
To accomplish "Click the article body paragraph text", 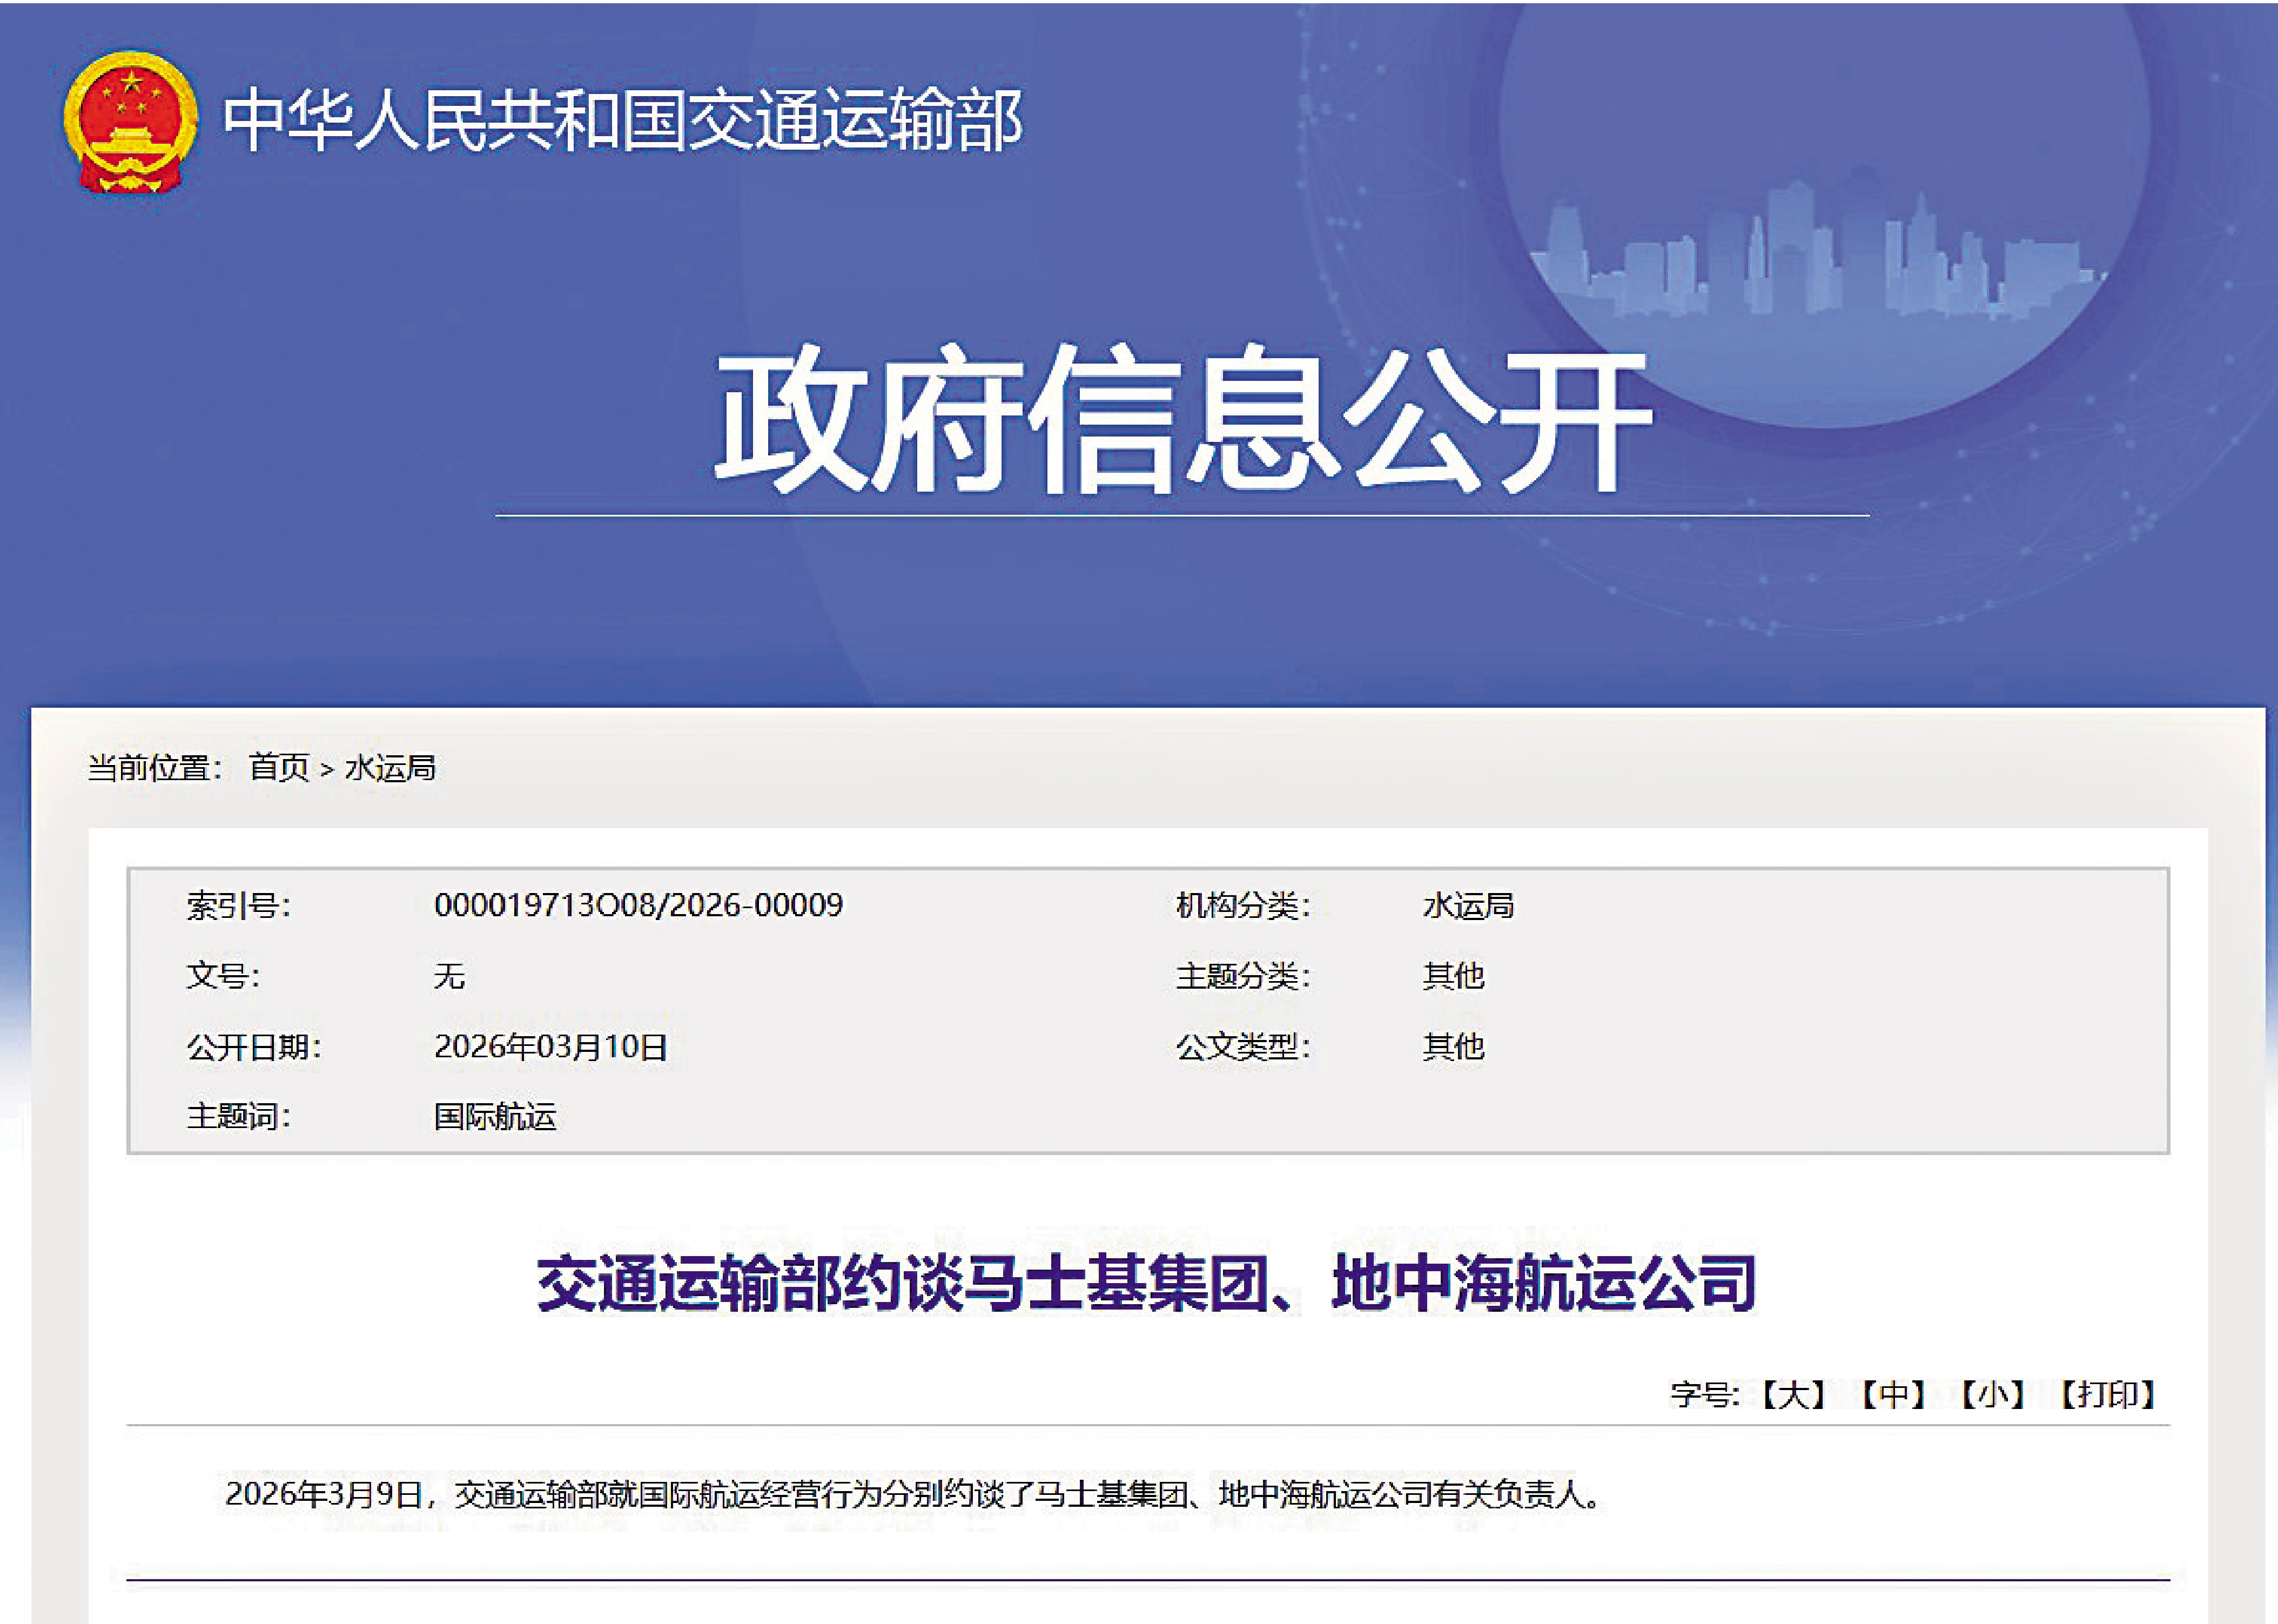I will click(912, 1495).
